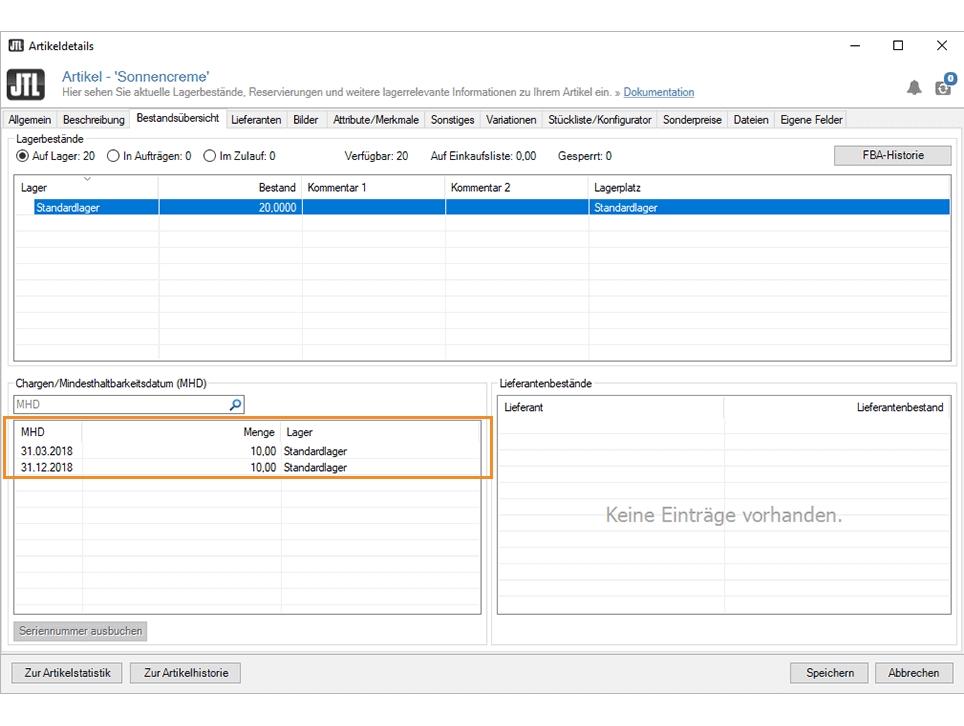This screenshot has width=964, height=726.
Task: Click the sort arrow above Lager column
Action: 87,179
